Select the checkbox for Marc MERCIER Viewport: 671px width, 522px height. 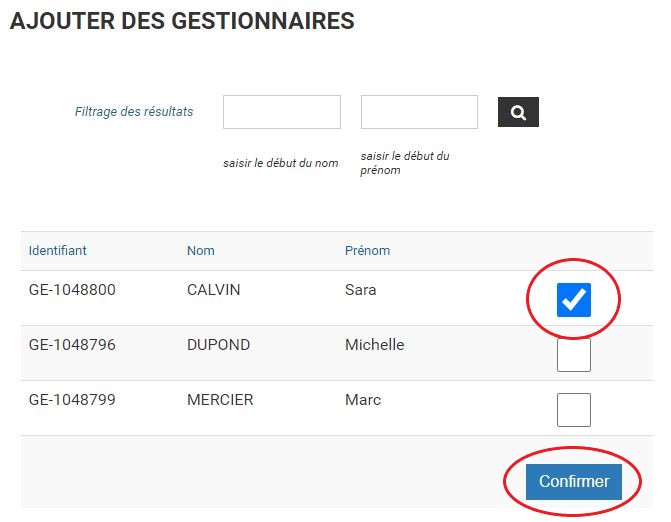[x=573, y=410]
